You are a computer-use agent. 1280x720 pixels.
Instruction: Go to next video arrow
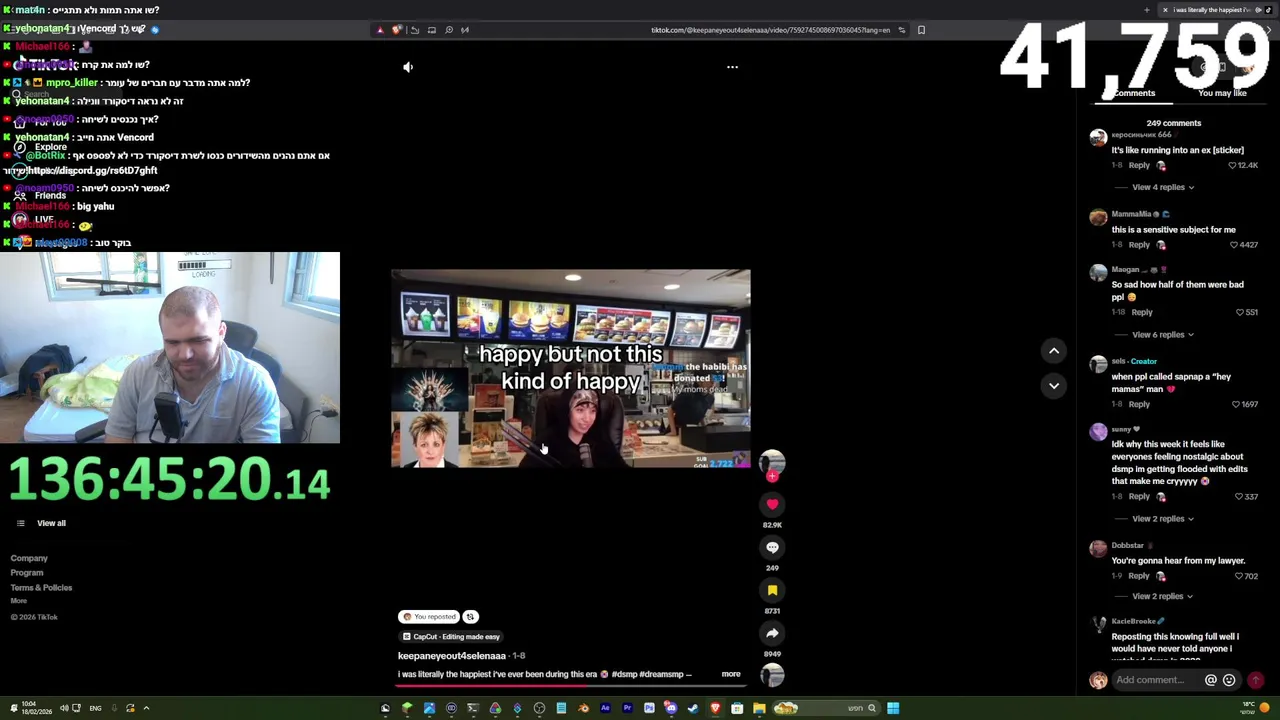tap(1054, 385)
